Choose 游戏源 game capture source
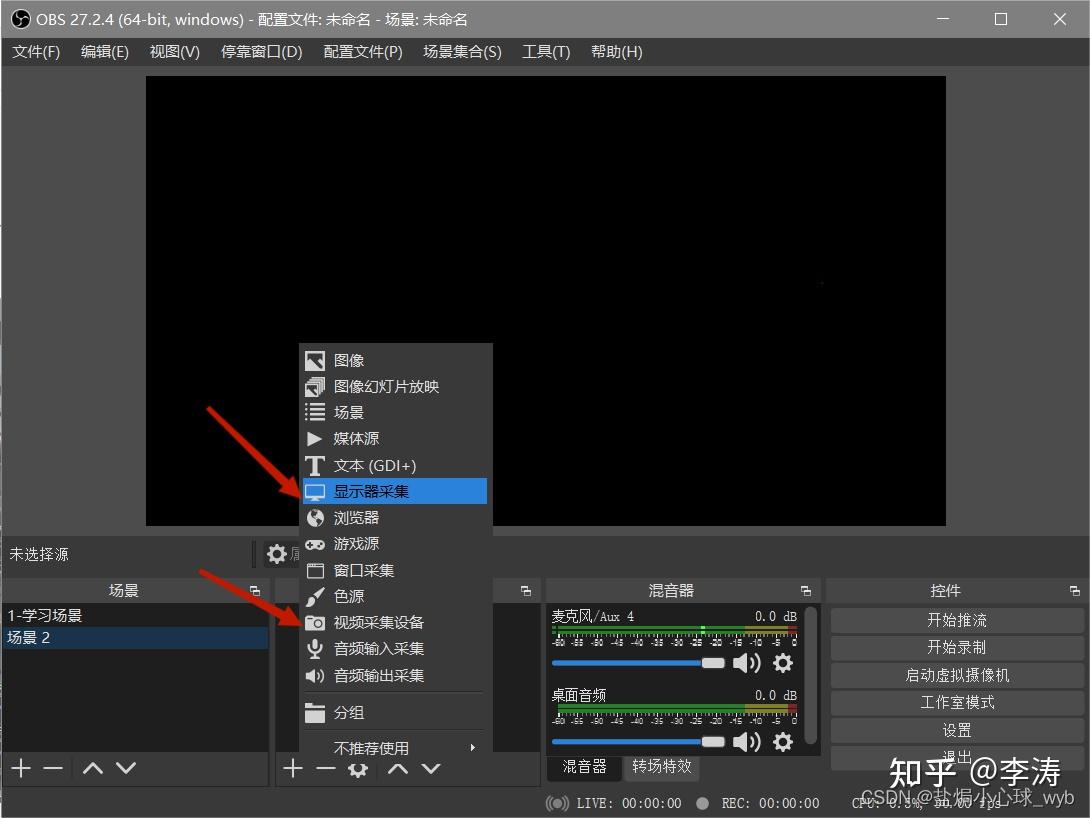1090x818 pixels. click(395, 543)
